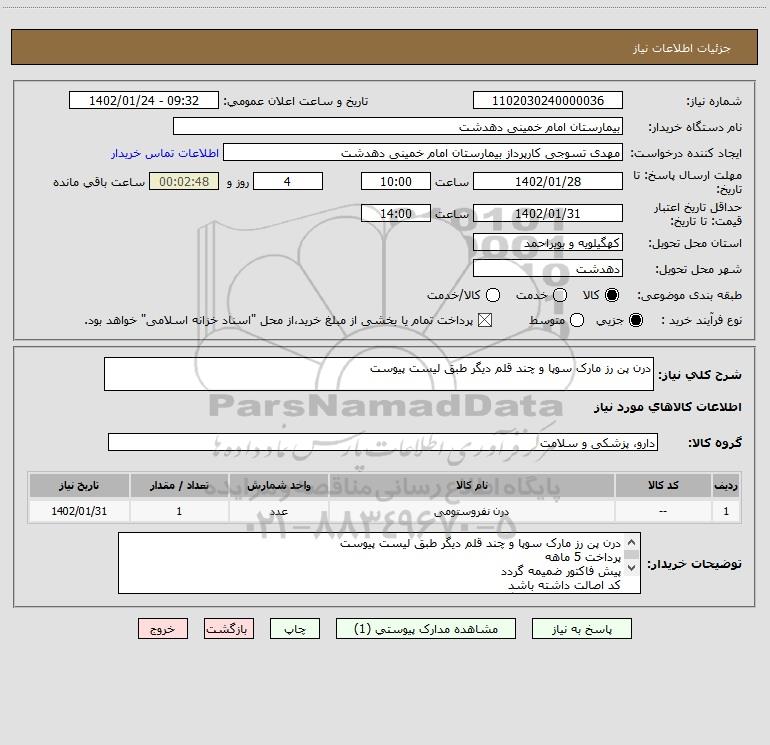Click the کد کالا column header
Image resolution: width=770 pixels, height=745 pixels.
663,485
